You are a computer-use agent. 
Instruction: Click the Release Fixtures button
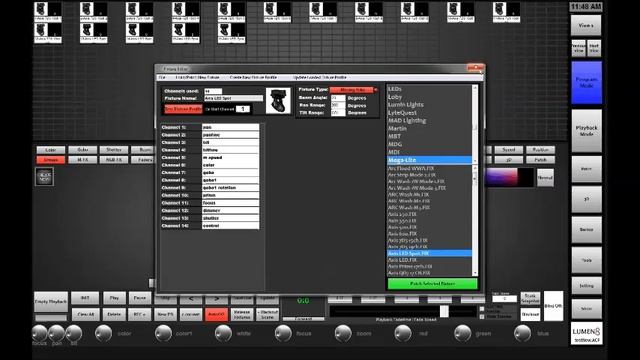(242, 315)
